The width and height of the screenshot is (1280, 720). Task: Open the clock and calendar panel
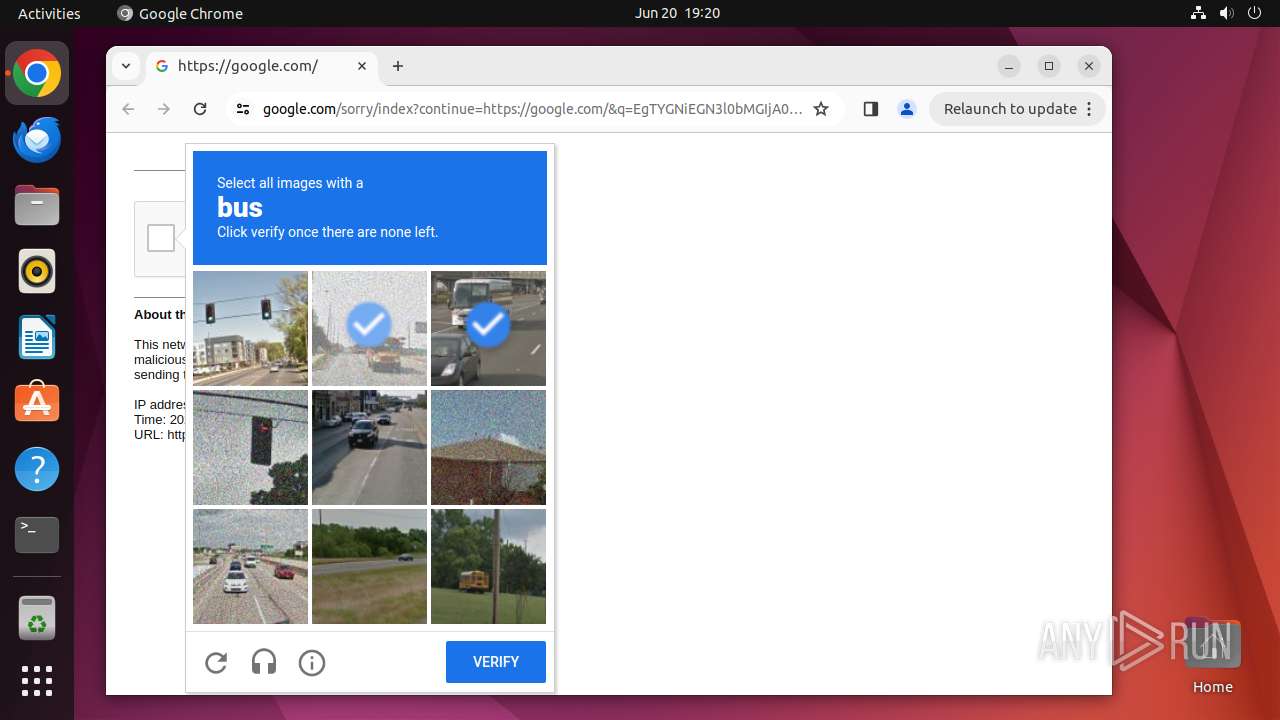[x=677, y=13]
